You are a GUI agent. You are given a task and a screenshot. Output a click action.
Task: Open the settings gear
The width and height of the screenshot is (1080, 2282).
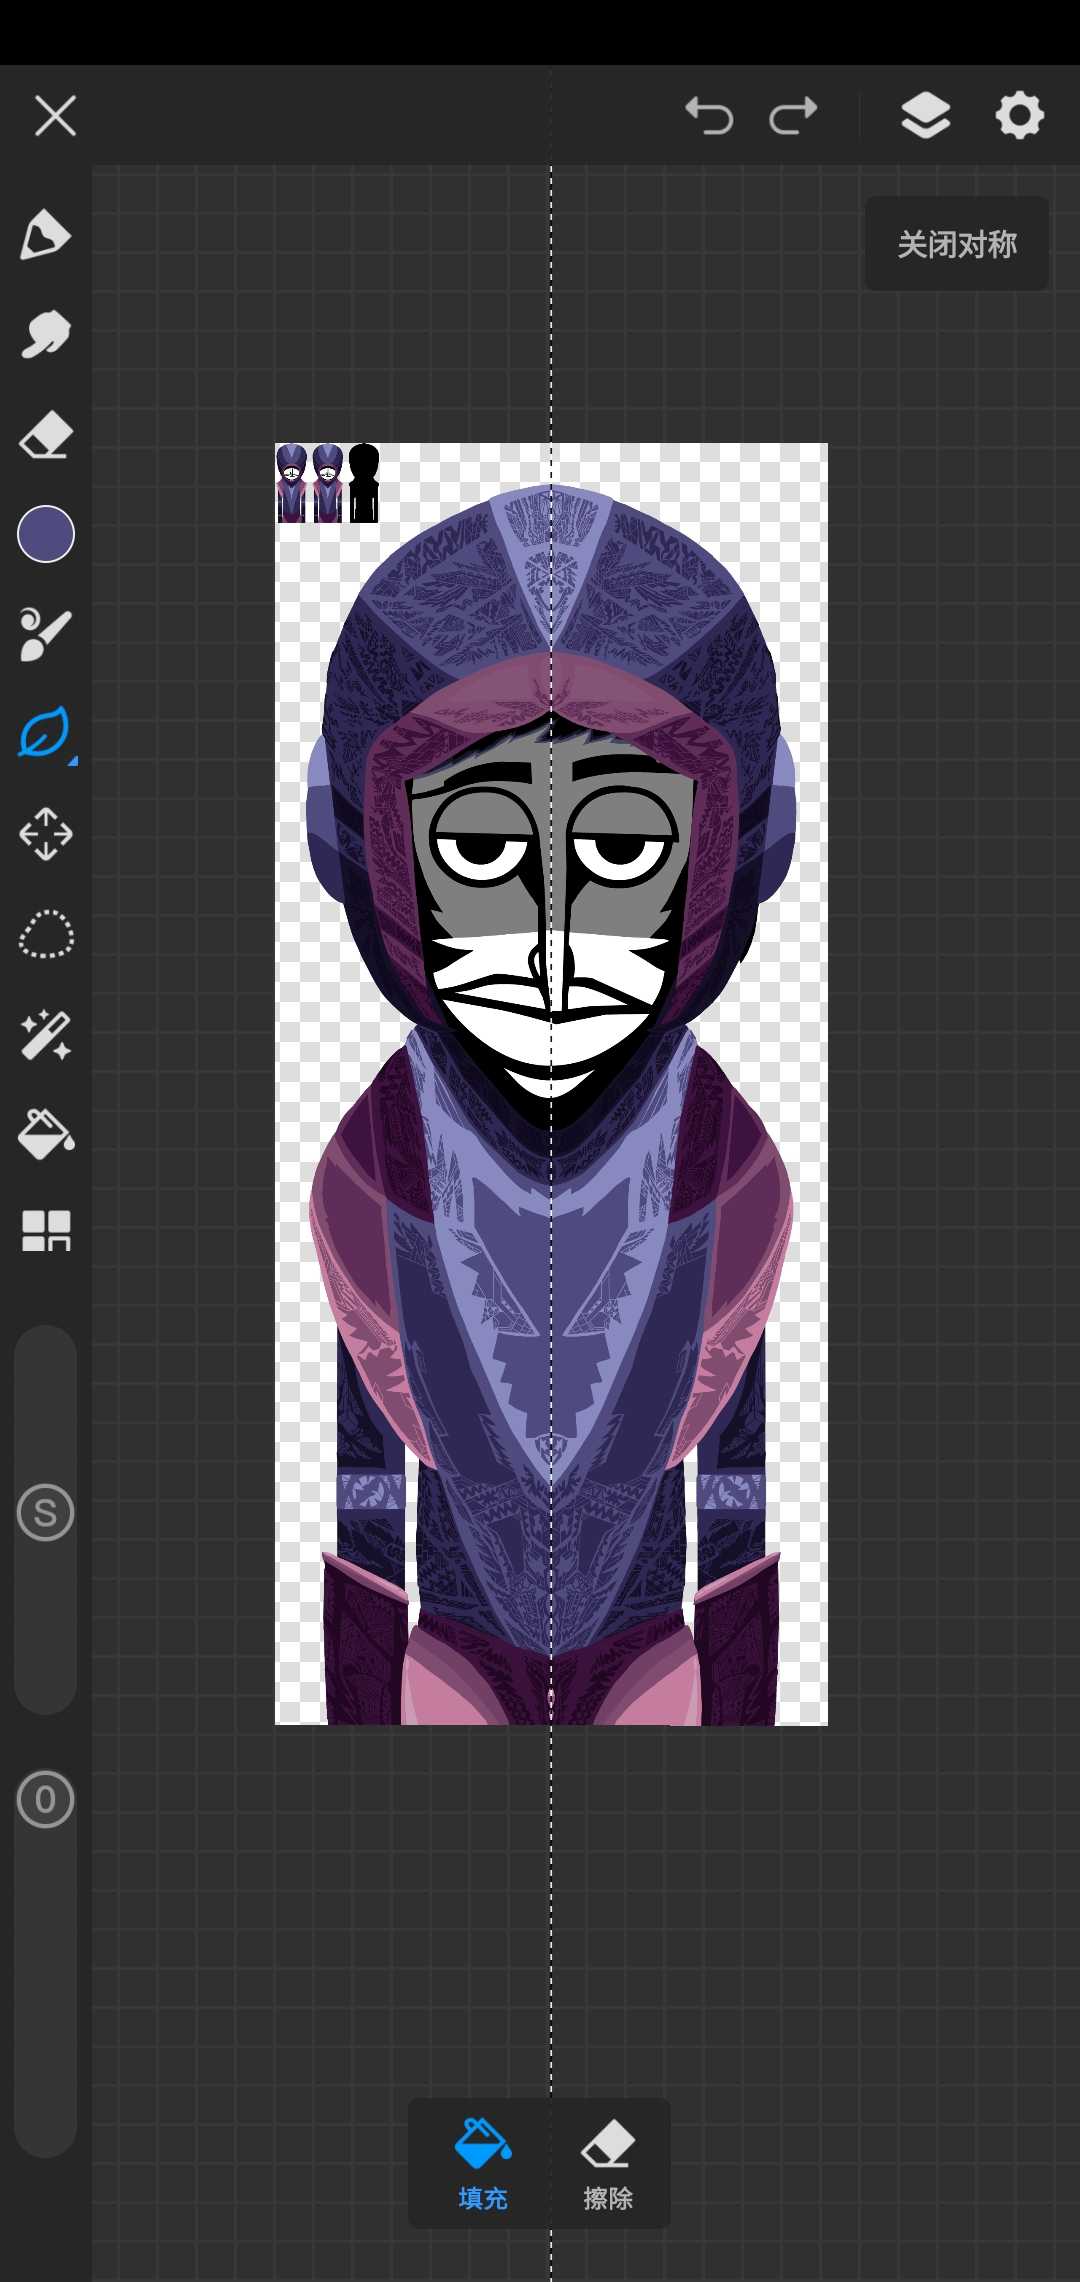[1020, 115]
